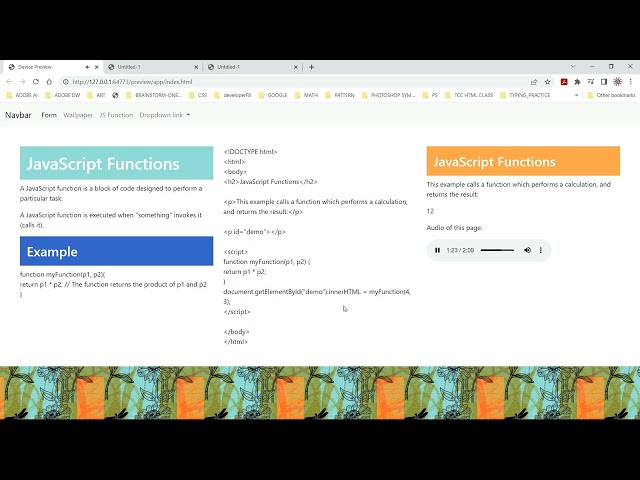The height and width of the screenshot is (480, 640).
Task: Show the hidden bookmarks overflow
Action: (x=576, y=95)
